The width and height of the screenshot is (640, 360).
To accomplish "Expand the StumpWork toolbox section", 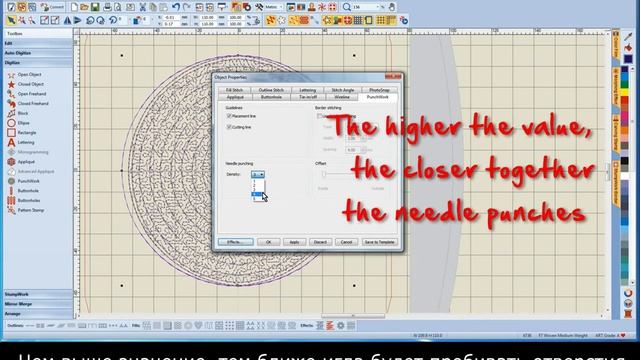I will [38, 294].
